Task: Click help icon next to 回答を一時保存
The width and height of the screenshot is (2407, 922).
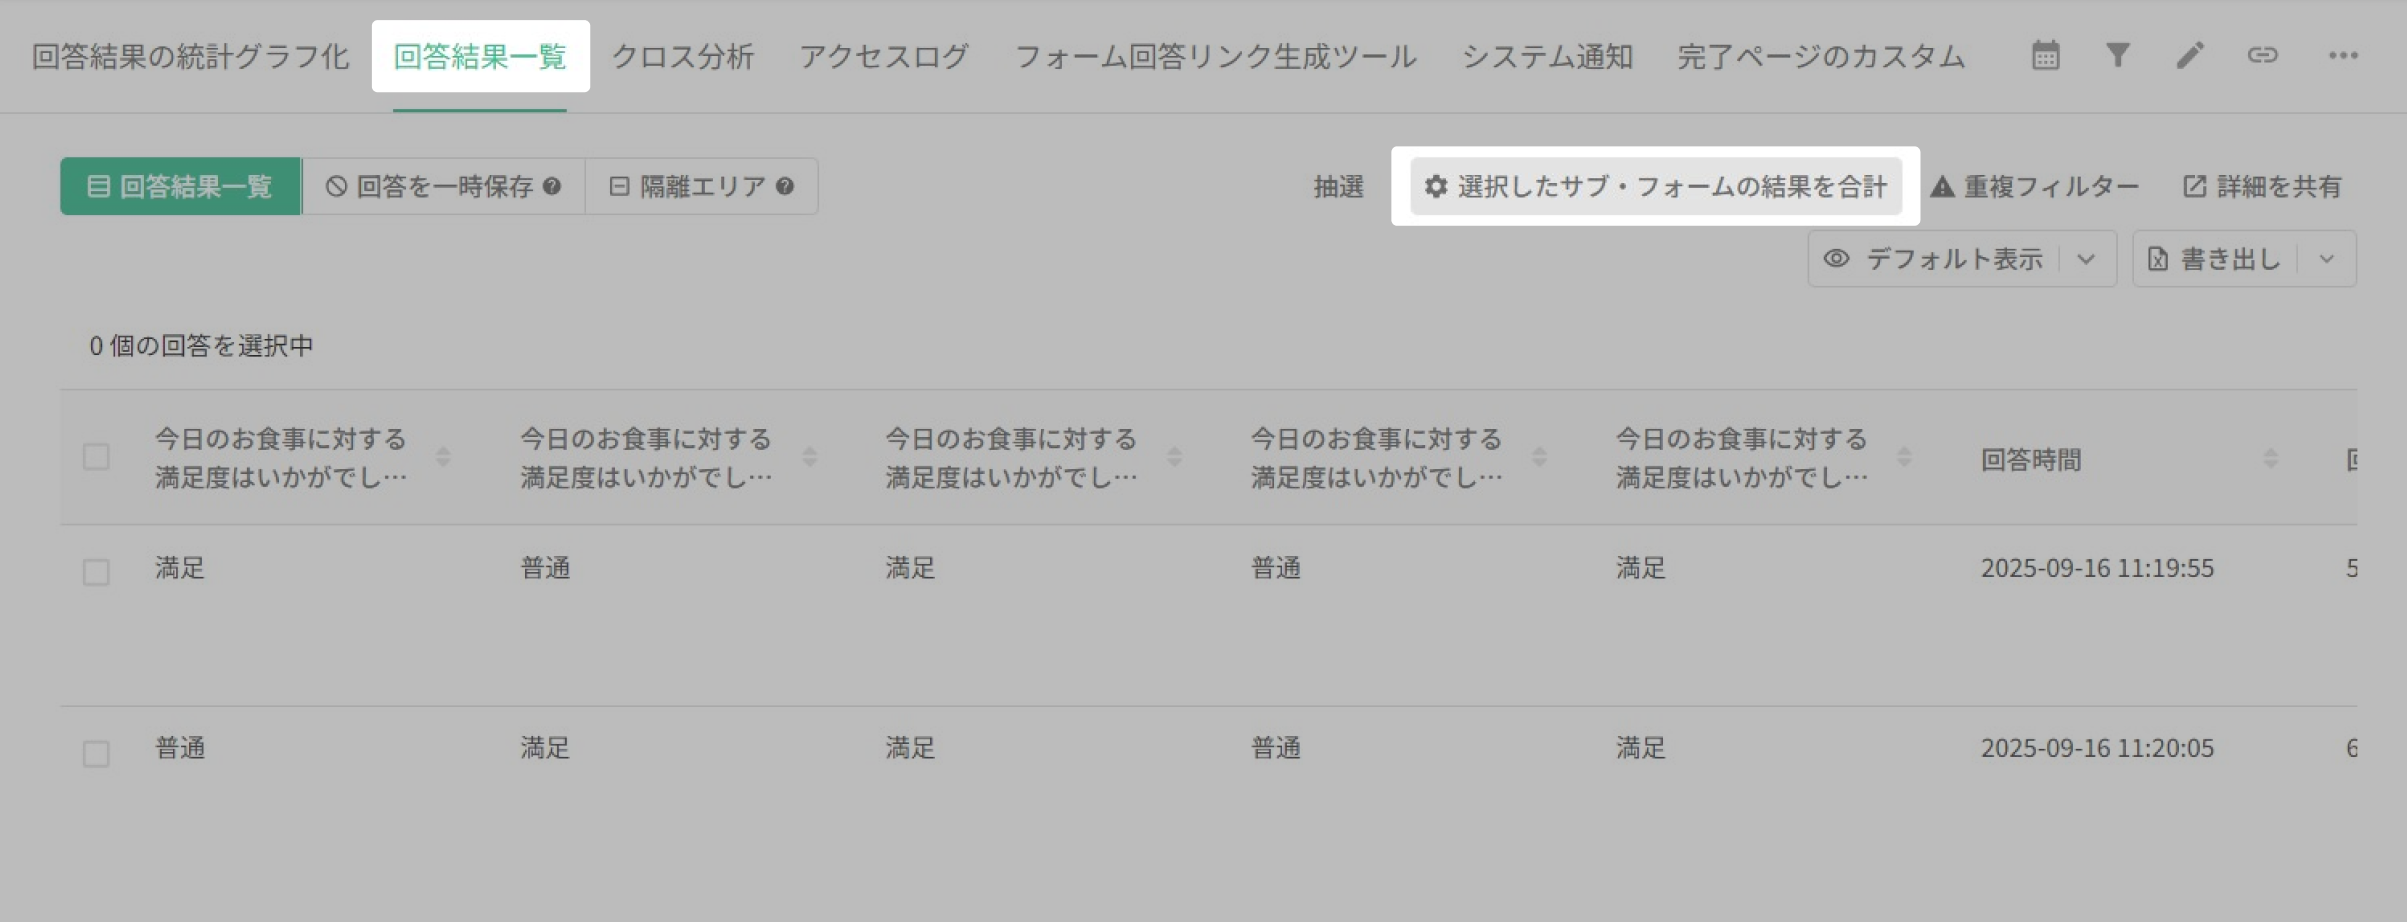Action: click(552, 186)
